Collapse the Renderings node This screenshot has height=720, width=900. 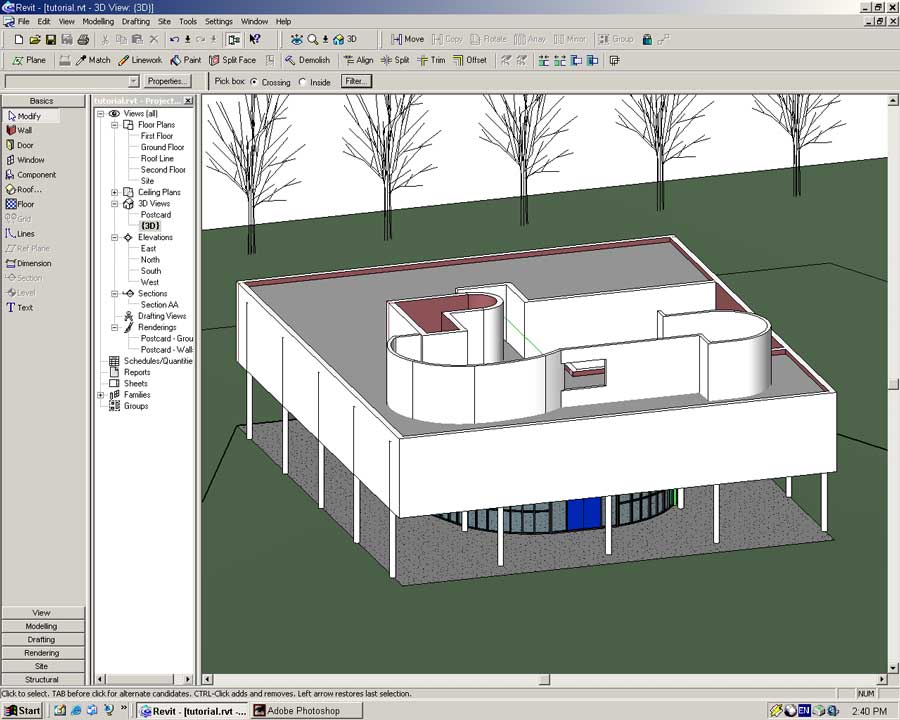click(114, 327)
